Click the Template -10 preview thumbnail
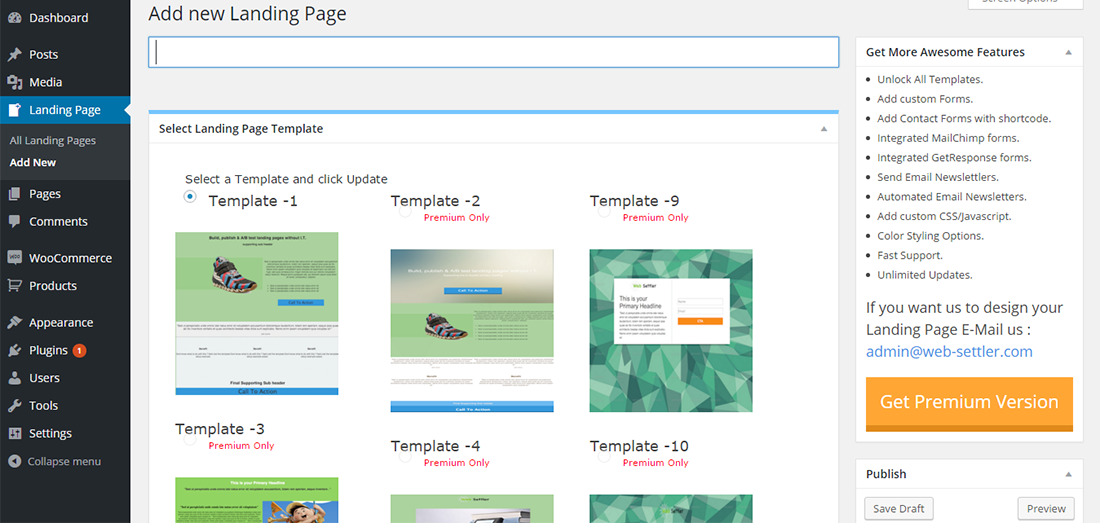Image resolution: width=1100 pixels, height=523 pixels. [x=671, y=508]
